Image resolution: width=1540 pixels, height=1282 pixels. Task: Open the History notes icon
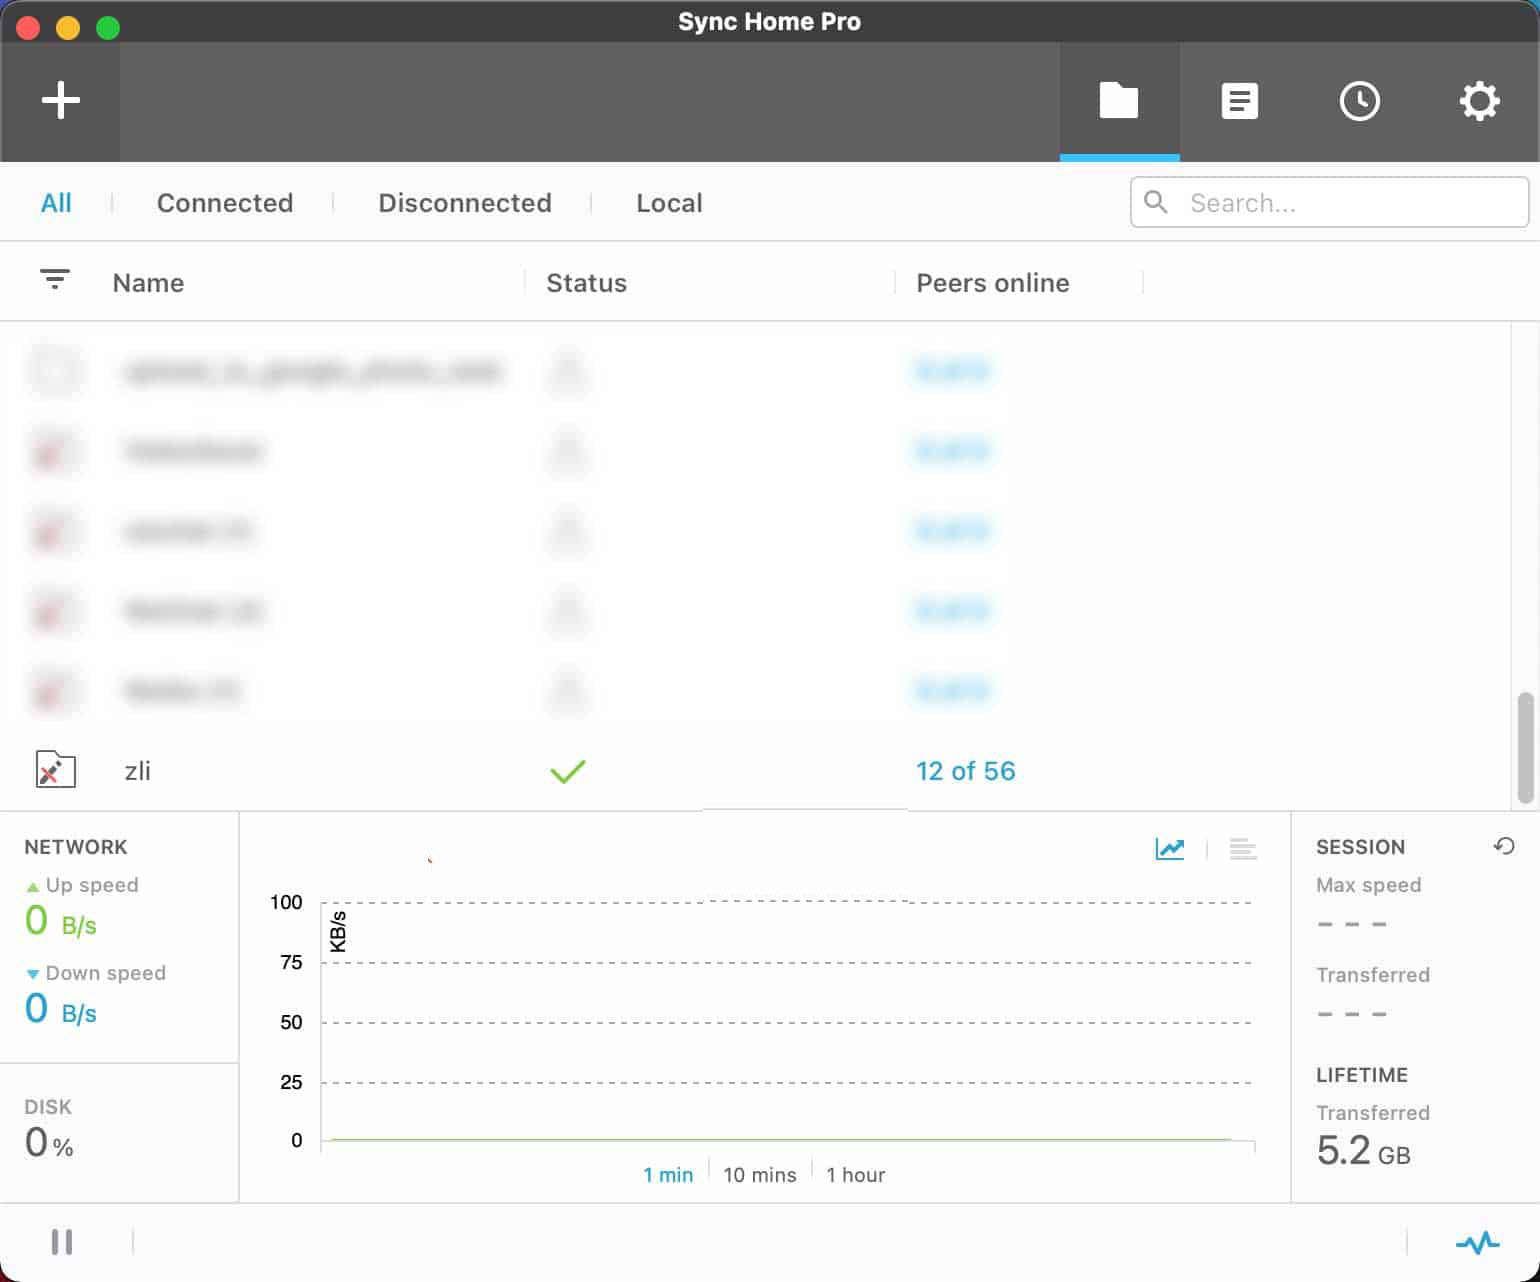(1239, 101)
